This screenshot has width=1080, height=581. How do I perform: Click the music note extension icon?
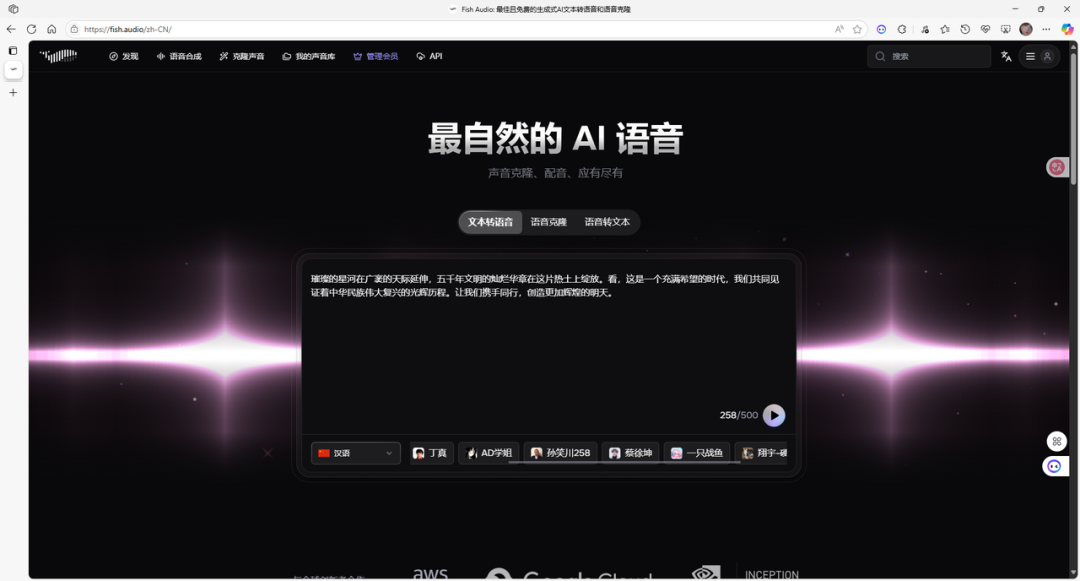tap(924, 29)
